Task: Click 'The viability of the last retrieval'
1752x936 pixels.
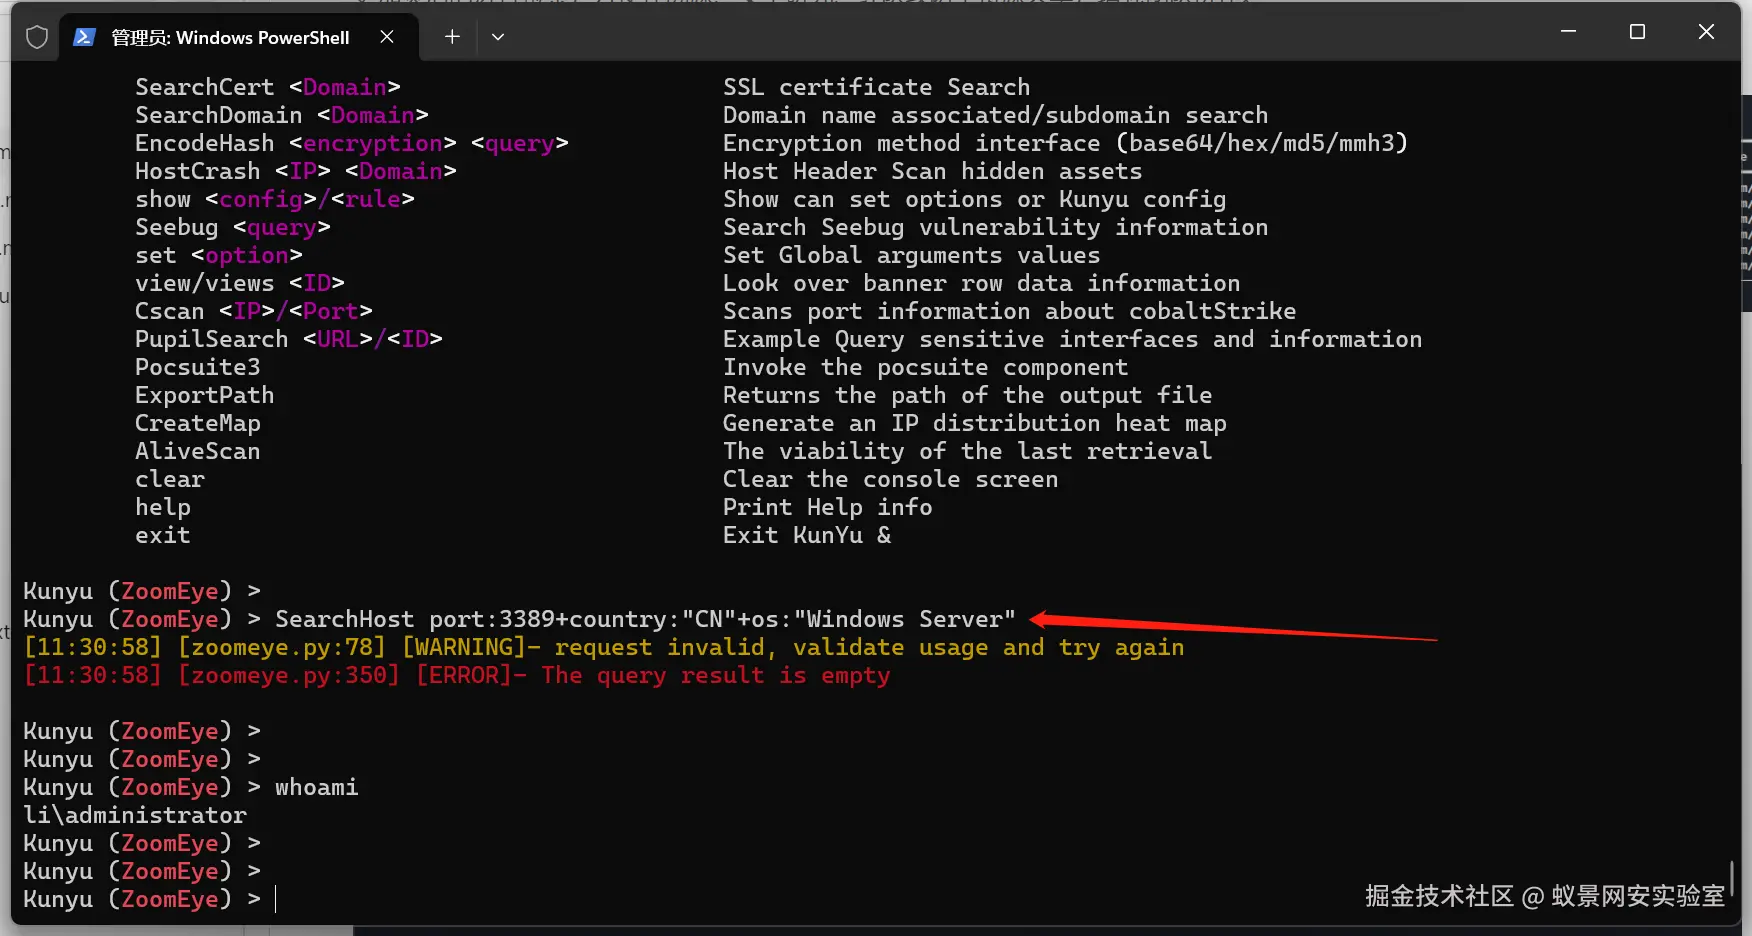Action: click(967, 451)
